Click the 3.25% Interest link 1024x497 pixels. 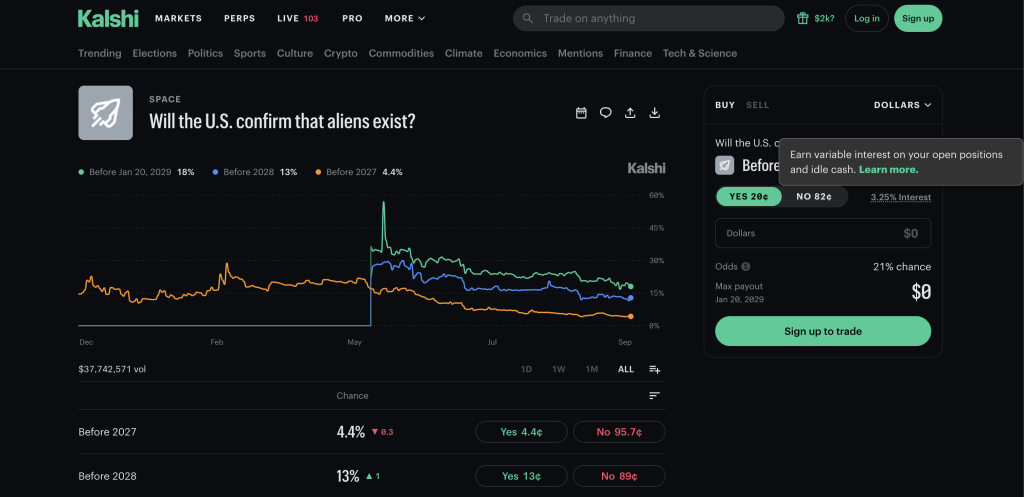point(901,197)
